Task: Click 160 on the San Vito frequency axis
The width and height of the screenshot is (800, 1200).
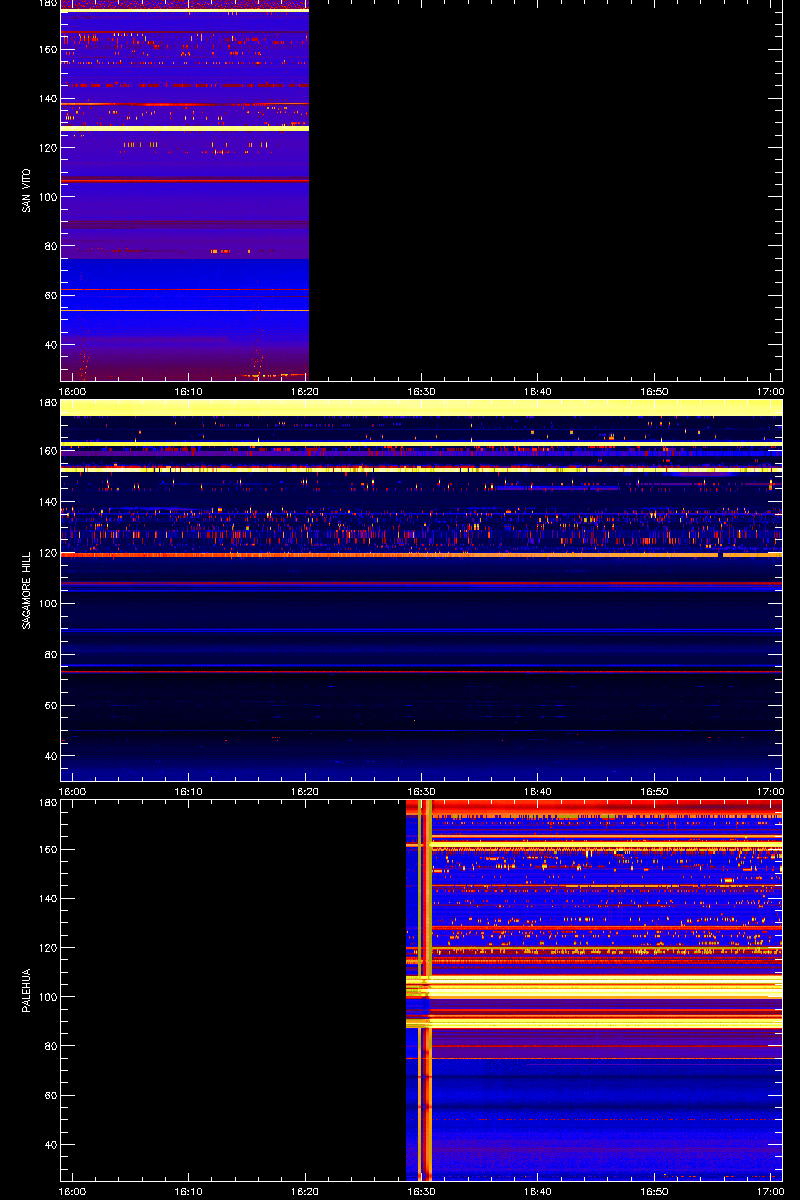Action: click(47, 50)
